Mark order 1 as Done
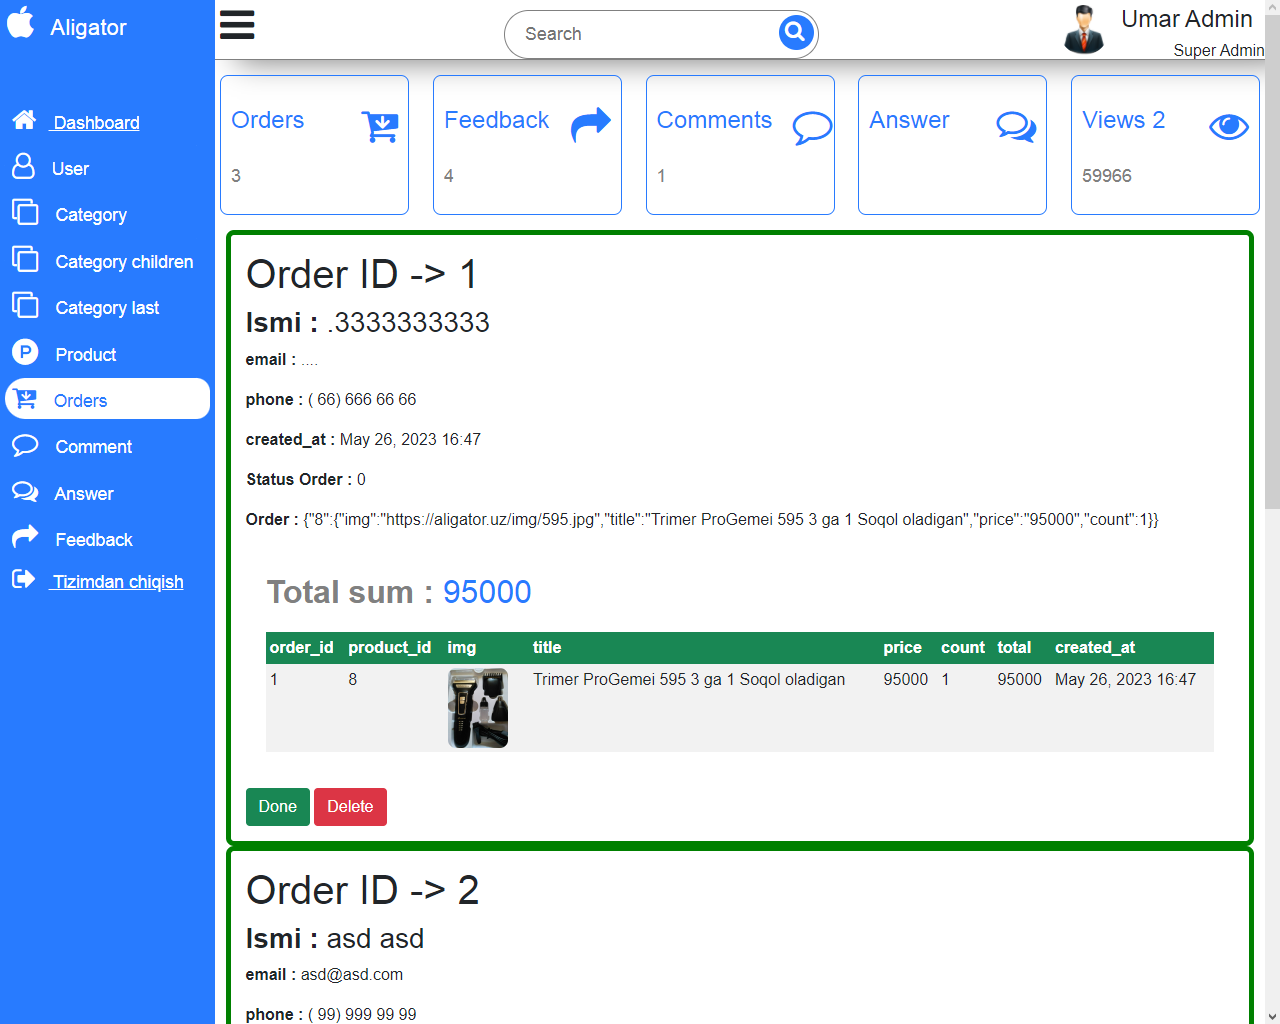The width and height of the screenshot is (1280, 1024). tap(277, 807)
